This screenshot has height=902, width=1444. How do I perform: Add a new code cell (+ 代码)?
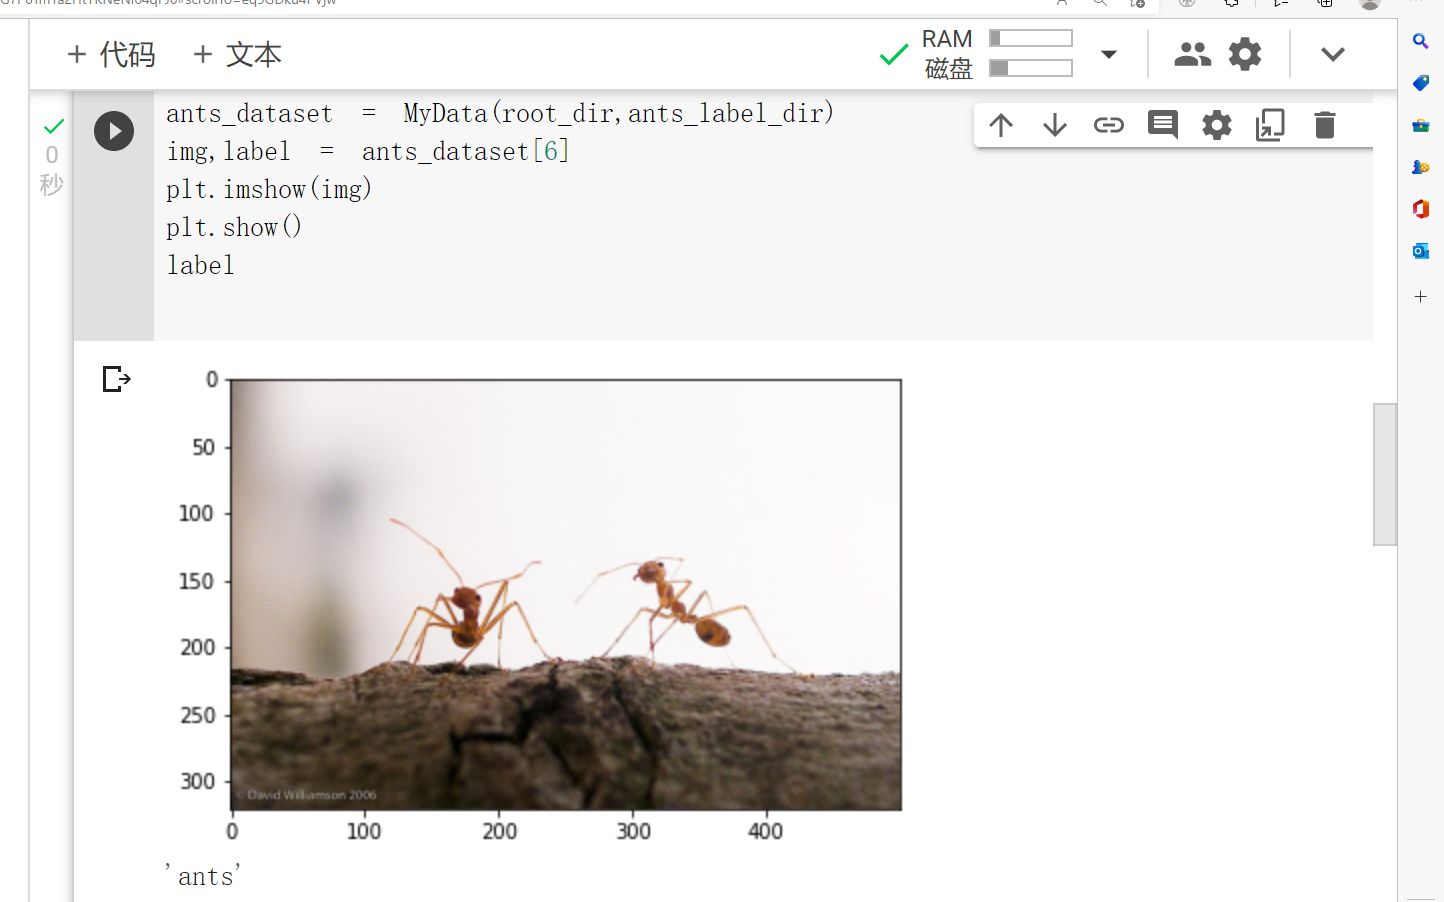pos(111,54)
